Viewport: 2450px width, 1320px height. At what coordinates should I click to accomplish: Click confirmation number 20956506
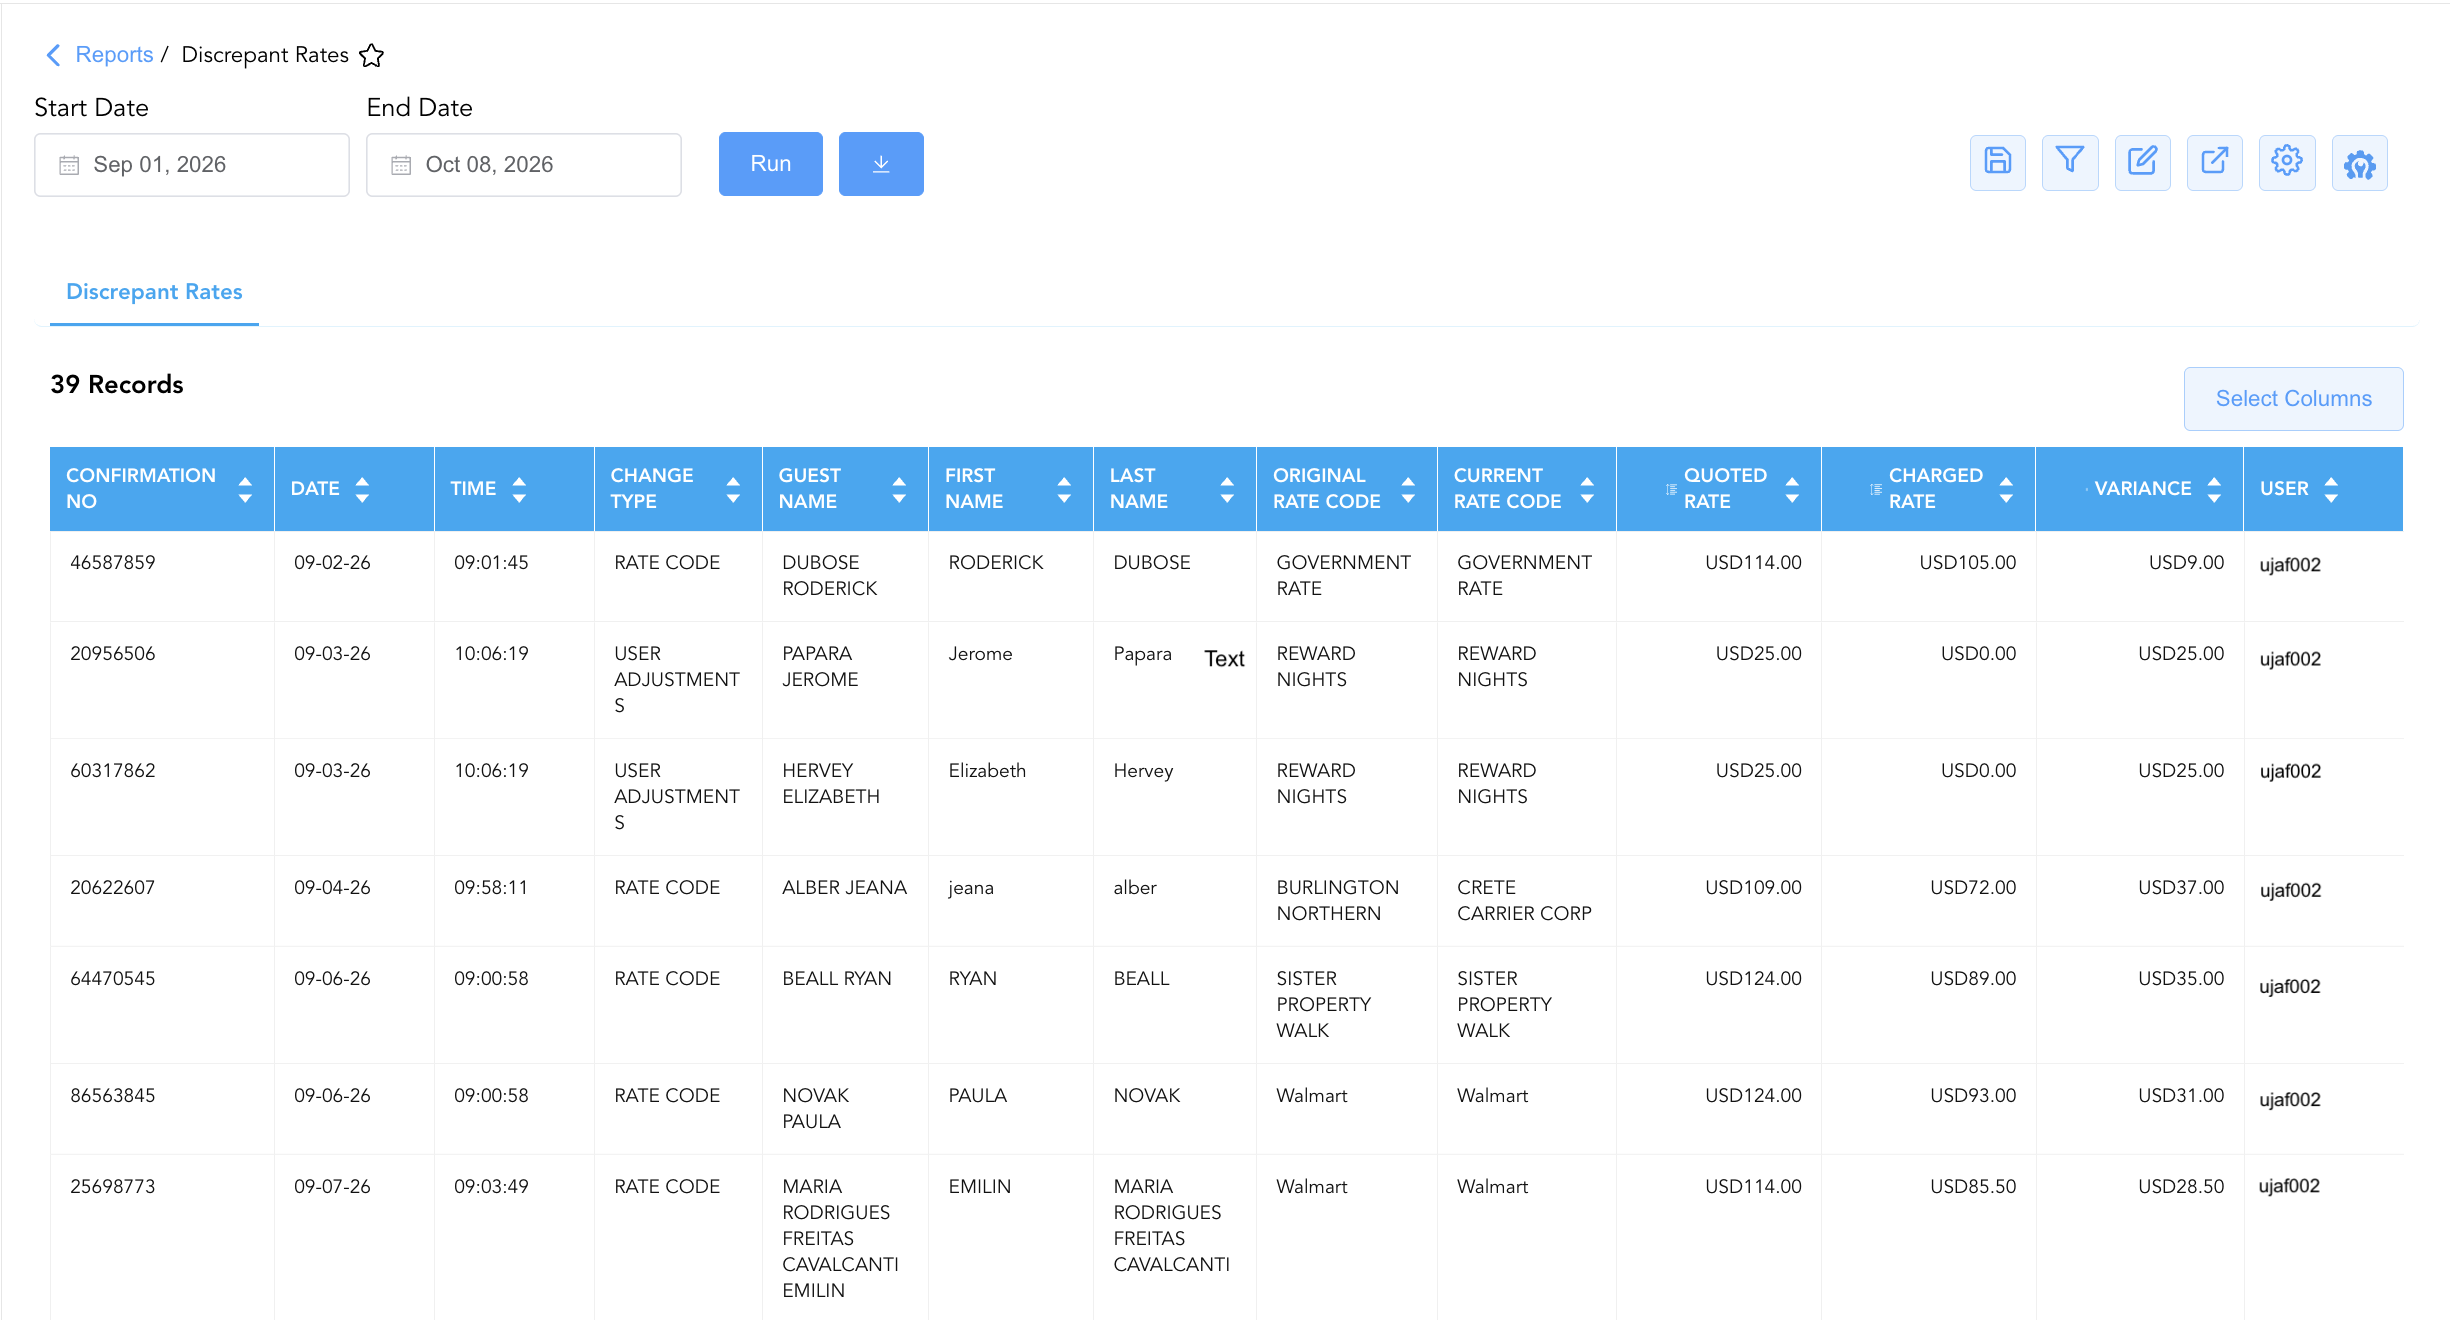click(x=113, y=654)
